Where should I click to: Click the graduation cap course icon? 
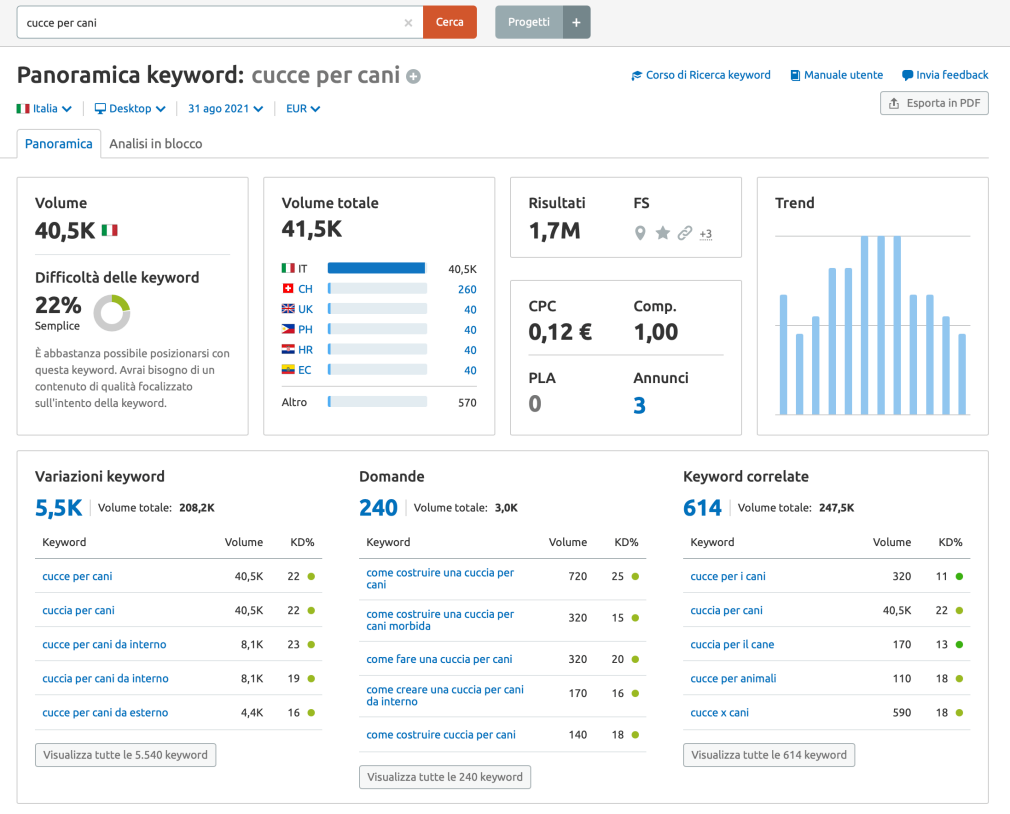tap(636, 75)
